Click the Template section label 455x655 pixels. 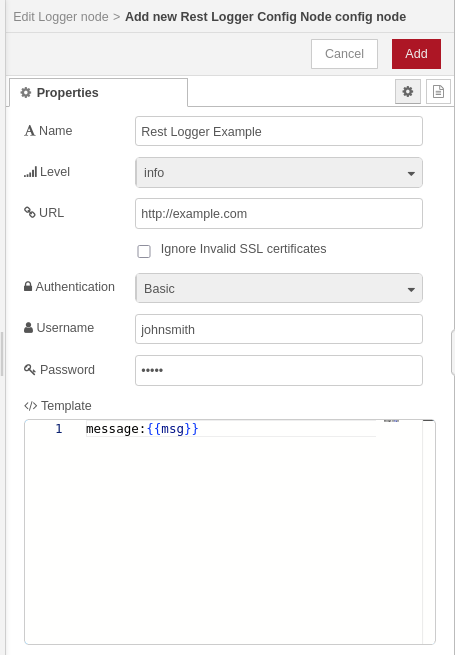pos(58,406)
